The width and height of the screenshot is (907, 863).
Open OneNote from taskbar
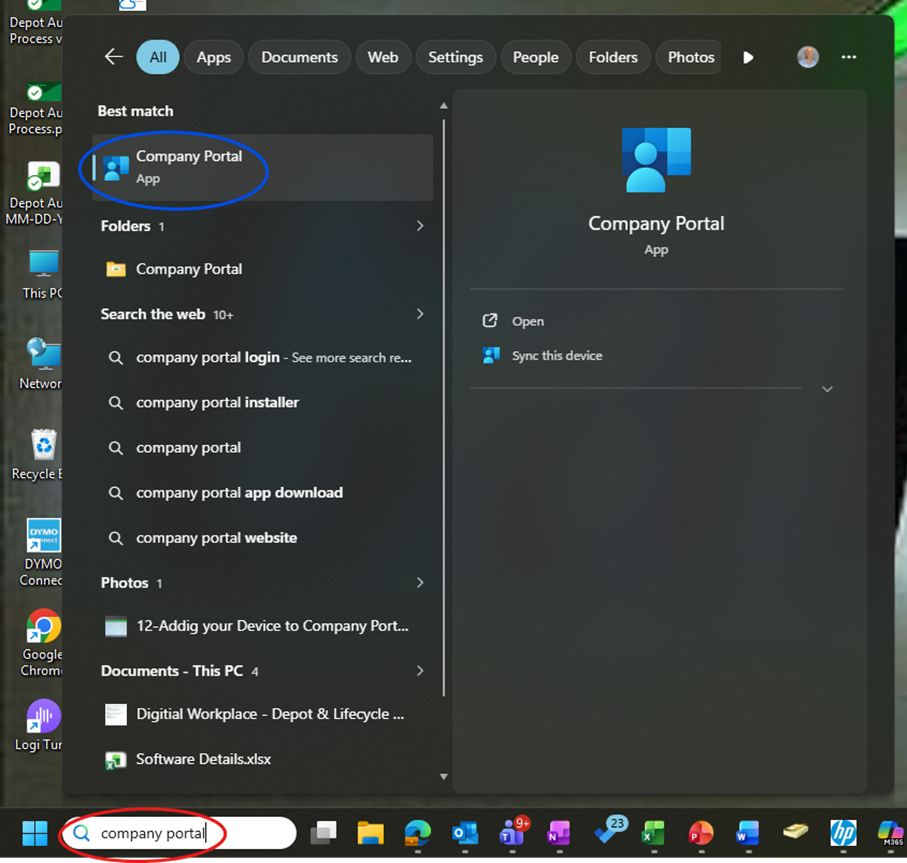click(x=559, y=833)
